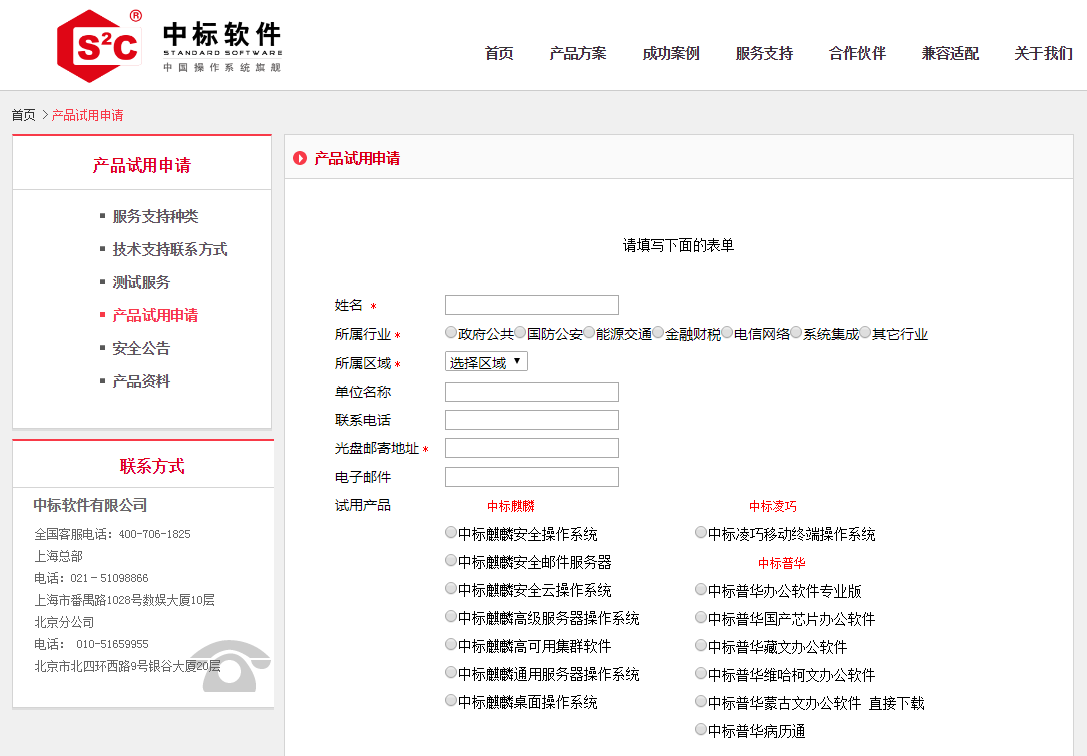Focus the 联系电话 input field

532,420
